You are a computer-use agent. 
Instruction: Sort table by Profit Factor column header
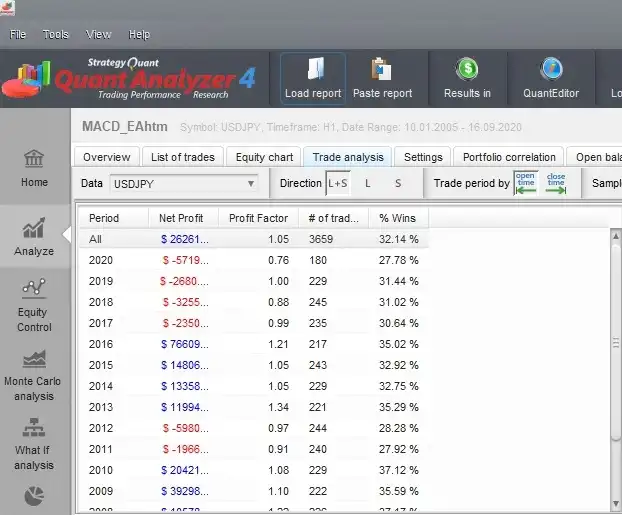[258, 218]
